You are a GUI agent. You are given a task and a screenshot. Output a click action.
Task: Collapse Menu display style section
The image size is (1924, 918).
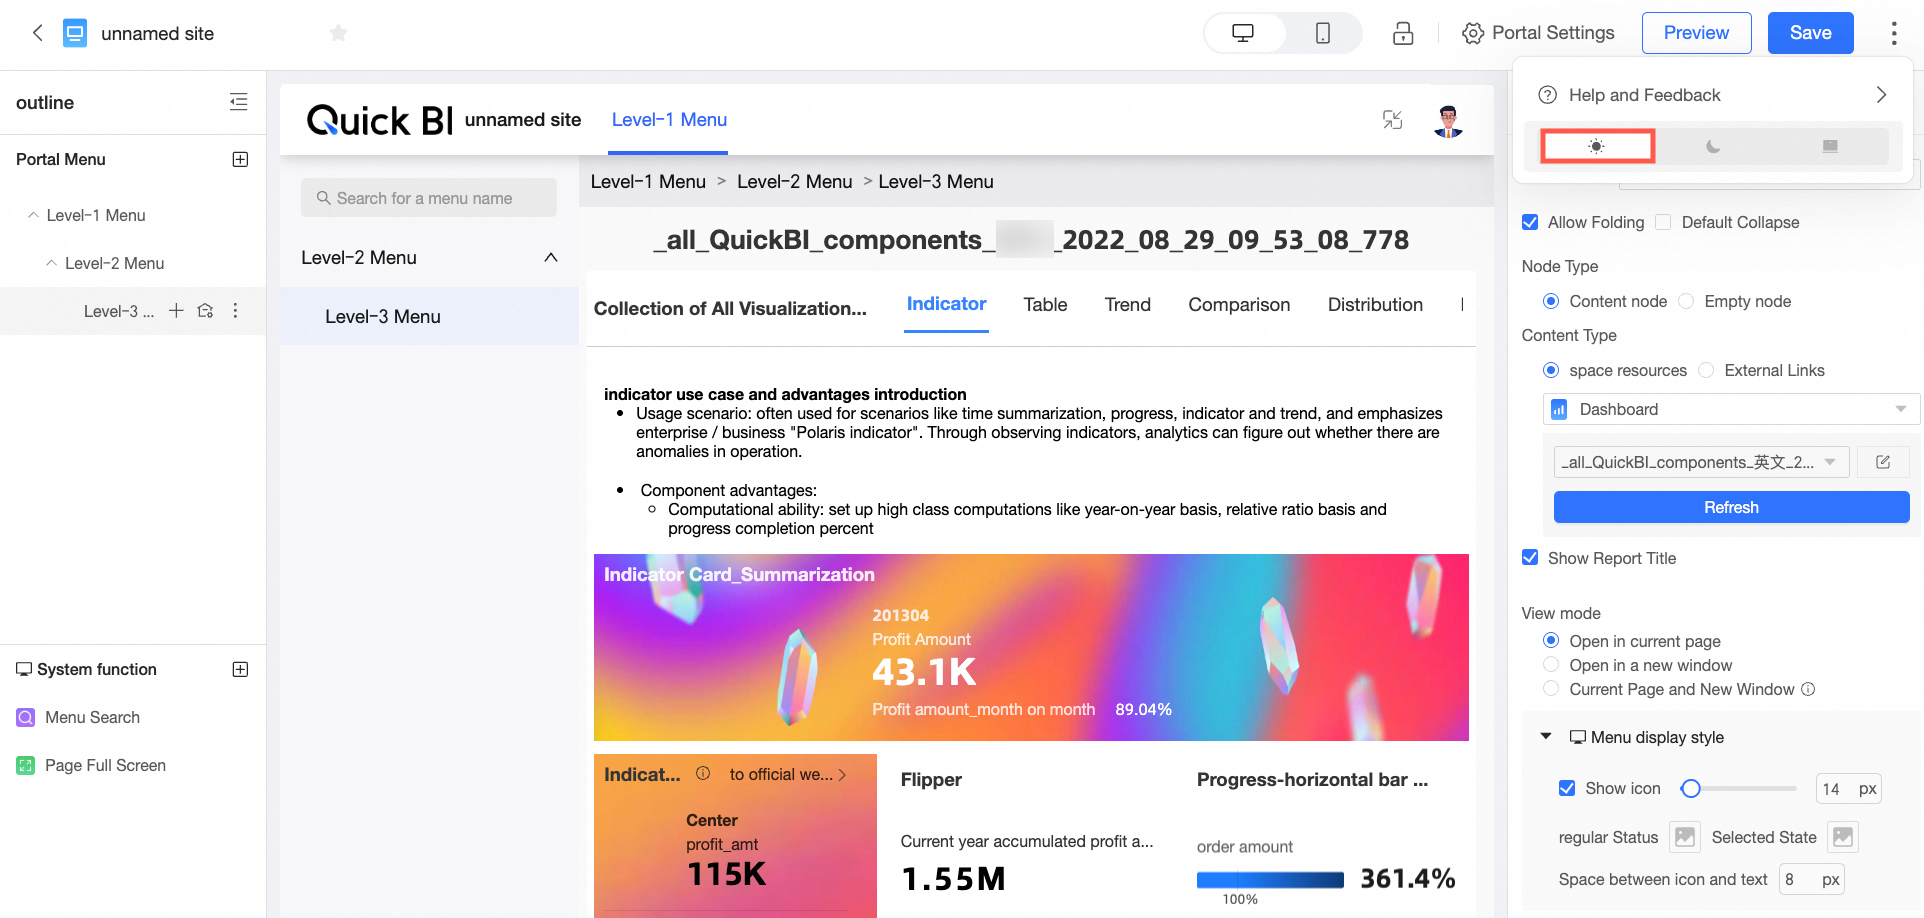[x=1546, y=737]
